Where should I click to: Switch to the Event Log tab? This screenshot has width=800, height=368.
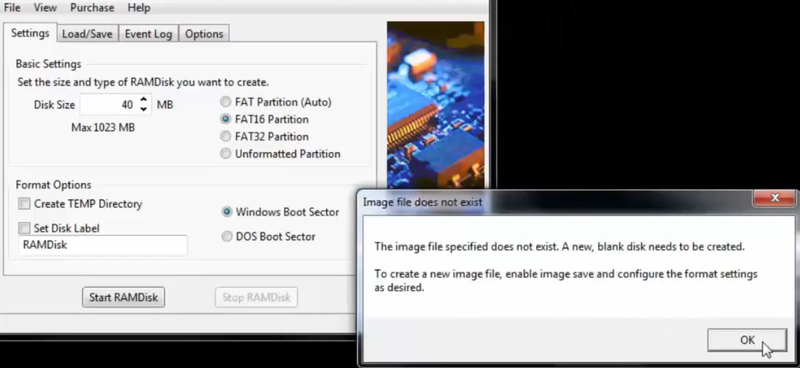tap(148, 34)
